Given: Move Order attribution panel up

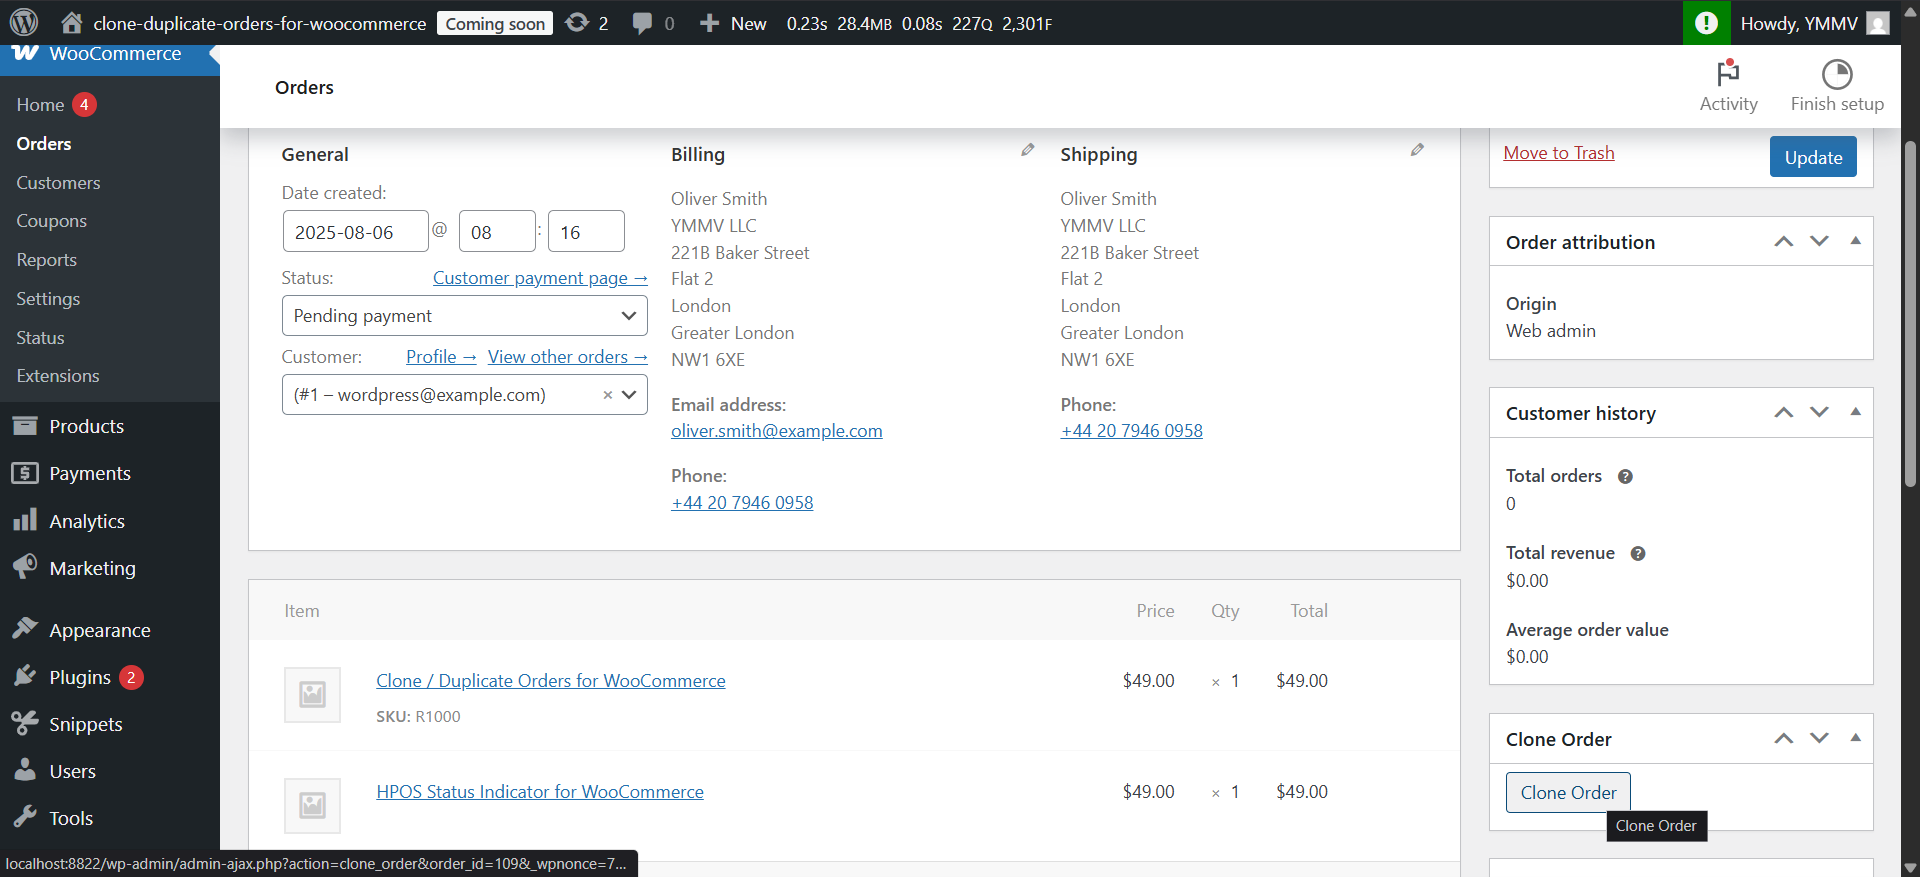Looking at the screenshot, I should (1783, 241).
